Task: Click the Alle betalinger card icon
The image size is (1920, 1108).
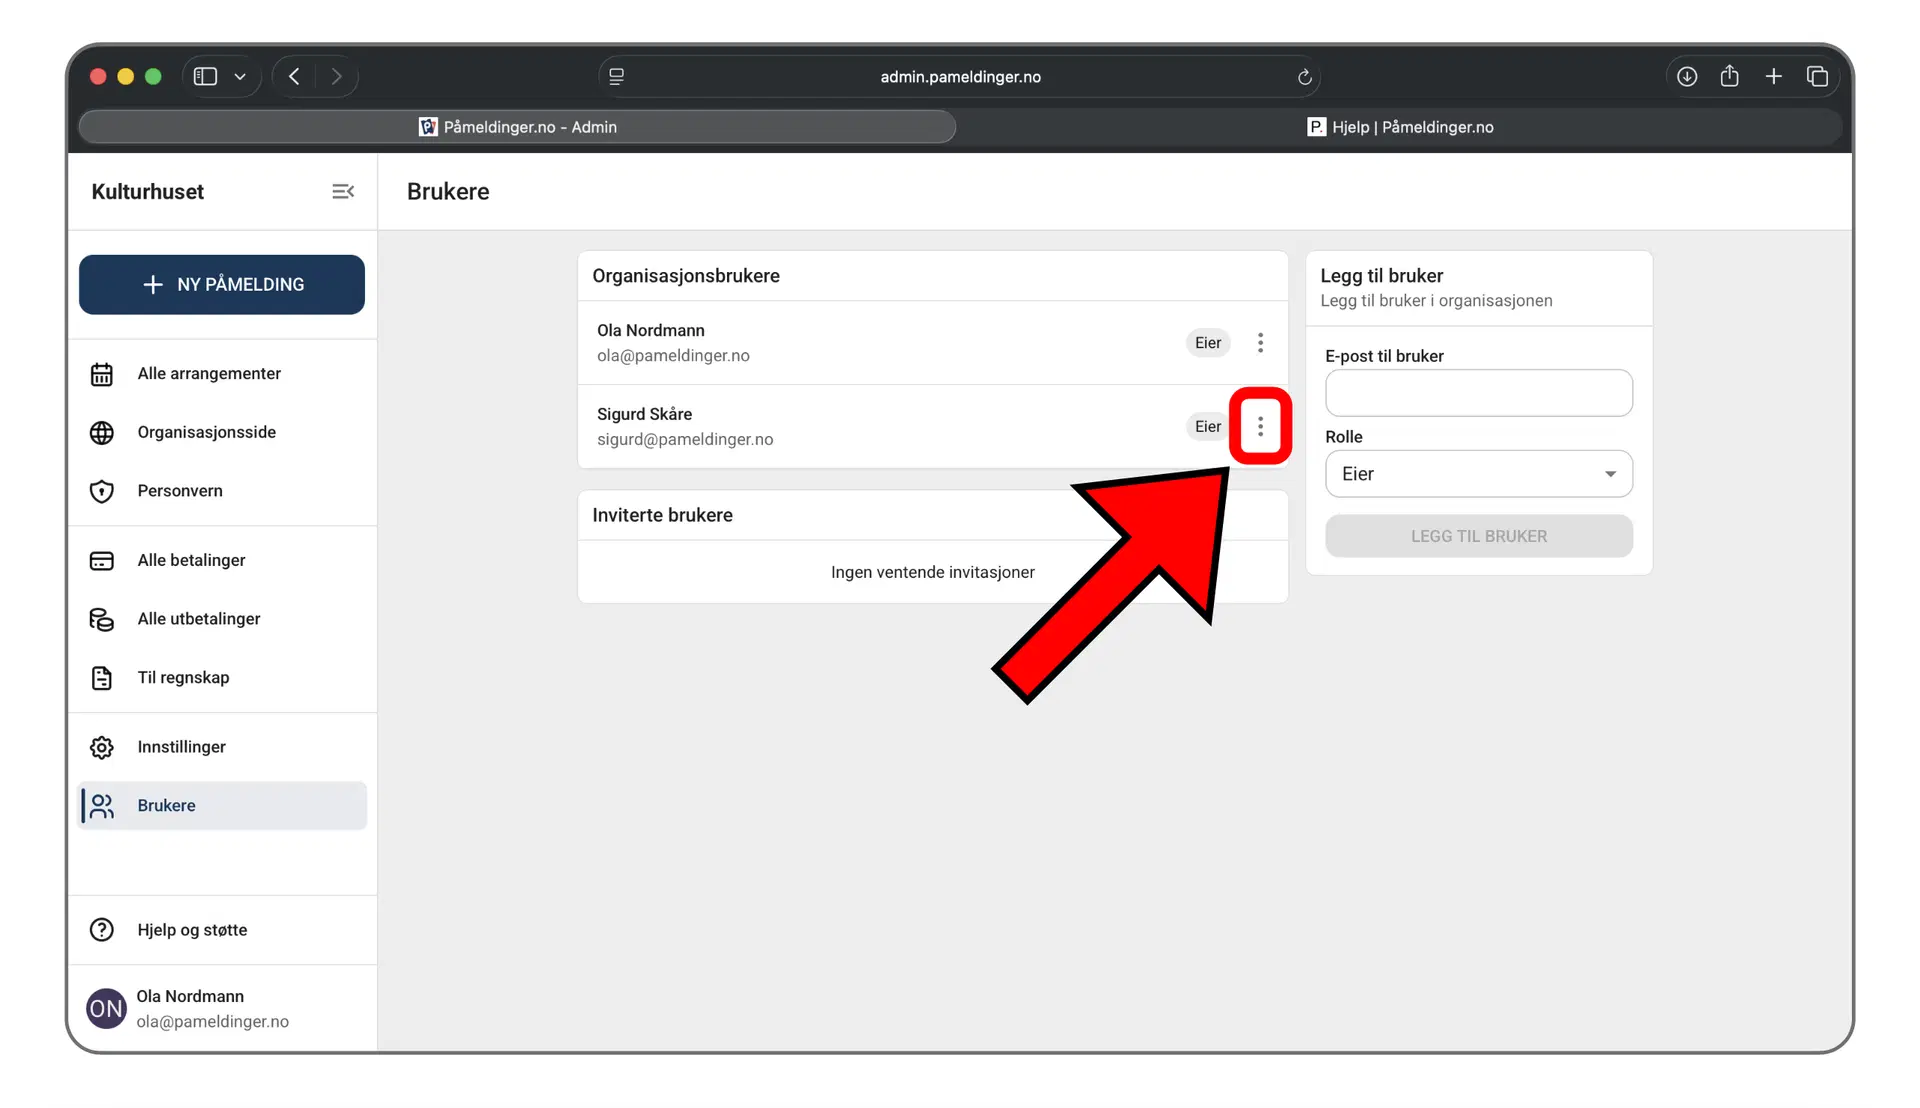Action: tap(102, 561)
